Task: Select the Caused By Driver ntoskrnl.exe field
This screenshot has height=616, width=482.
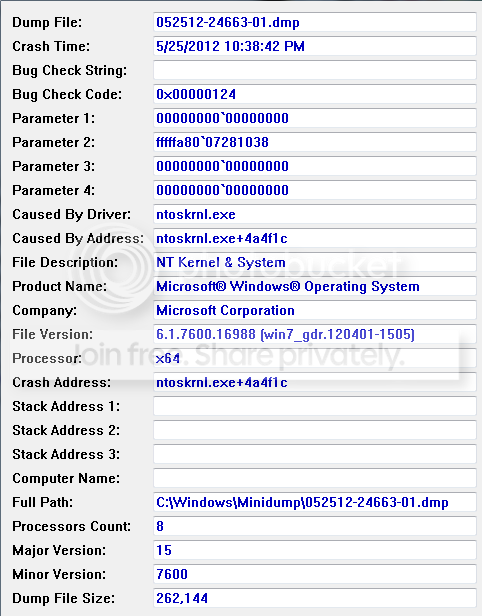Action: click(315, 214)
